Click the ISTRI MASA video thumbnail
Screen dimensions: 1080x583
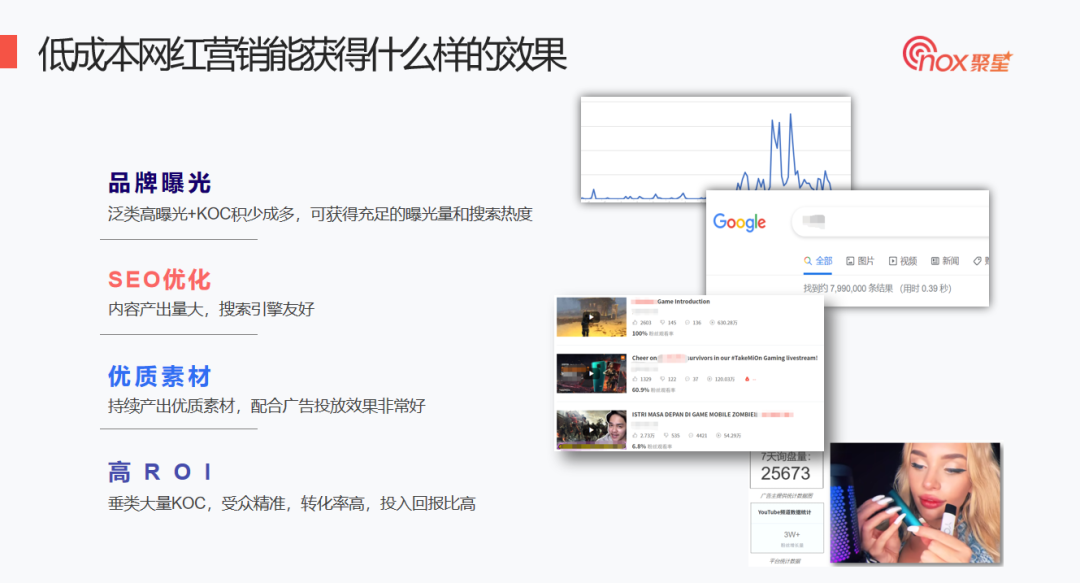592,426
